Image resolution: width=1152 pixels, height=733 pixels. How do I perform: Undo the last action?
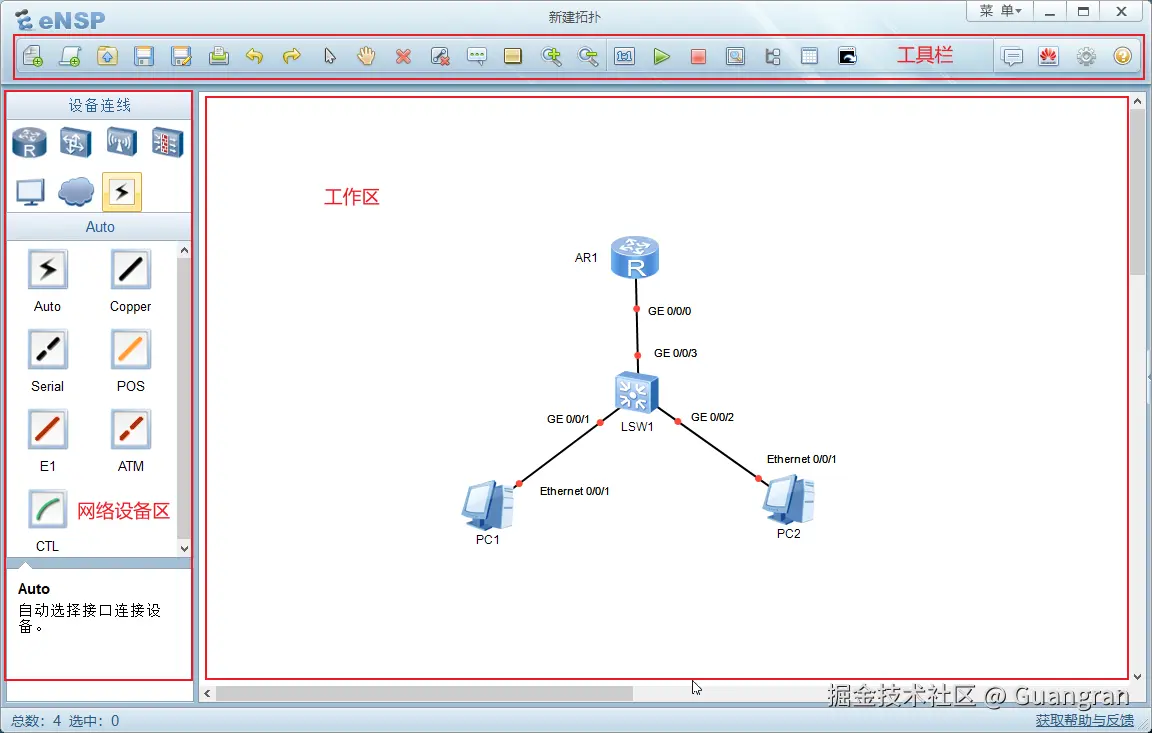(x=255, y=56)
